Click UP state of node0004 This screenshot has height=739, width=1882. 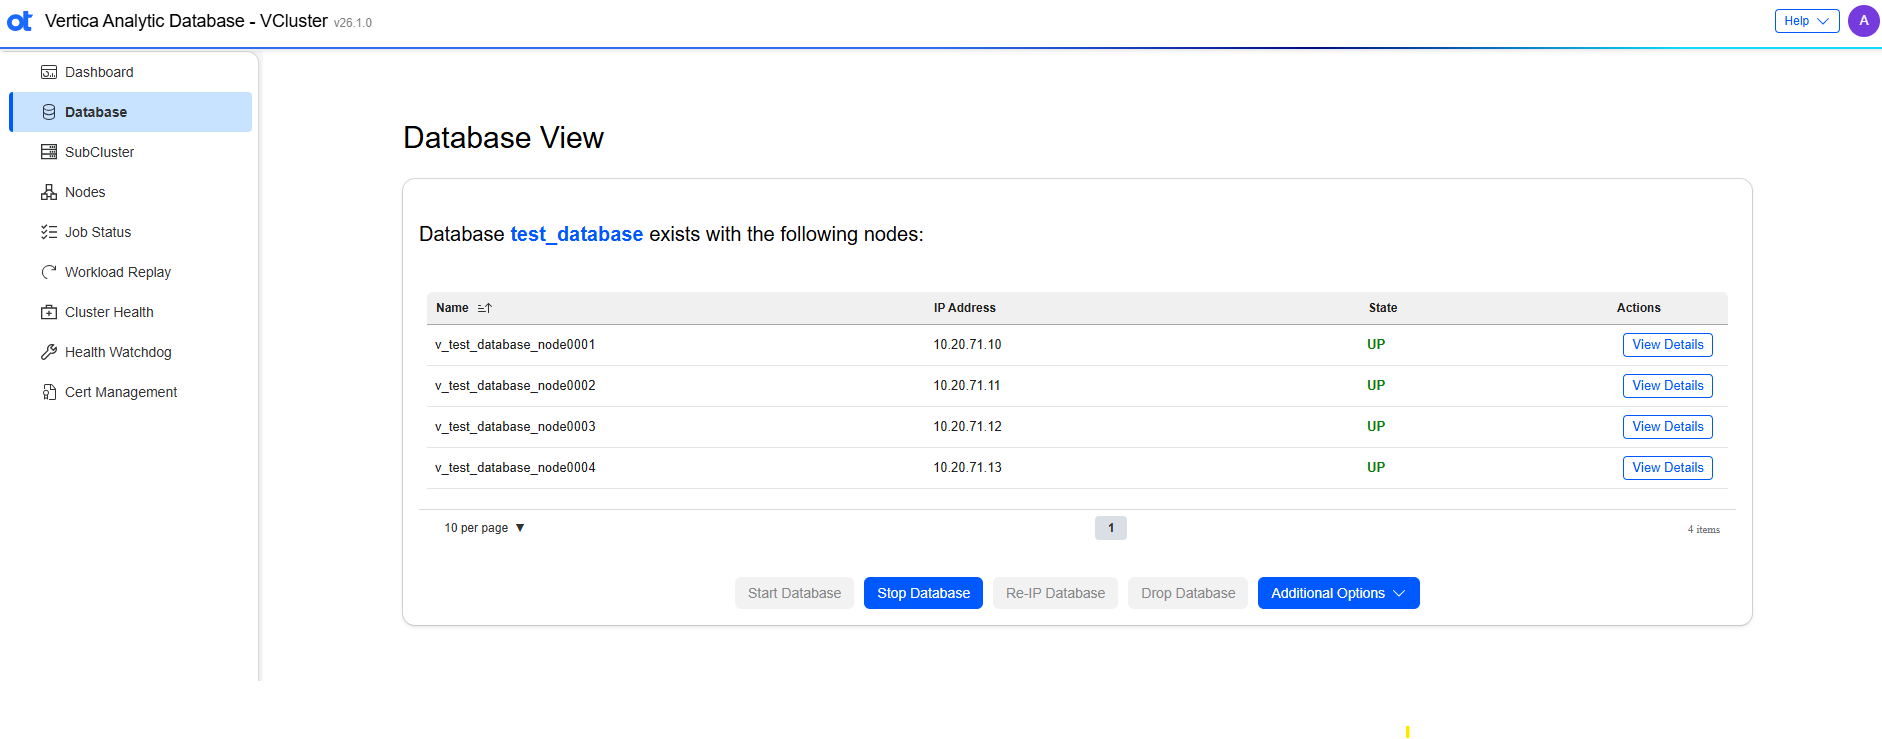point(1376,468)
